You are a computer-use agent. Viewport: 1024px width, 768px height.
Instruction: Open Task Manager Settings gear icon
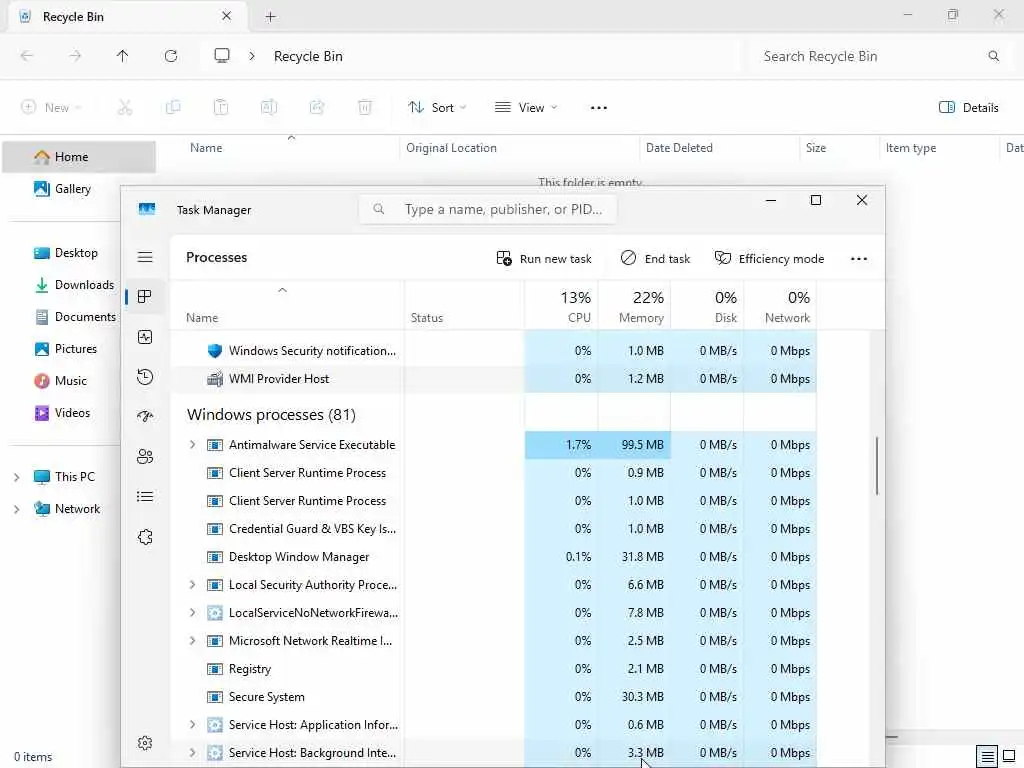145,743
